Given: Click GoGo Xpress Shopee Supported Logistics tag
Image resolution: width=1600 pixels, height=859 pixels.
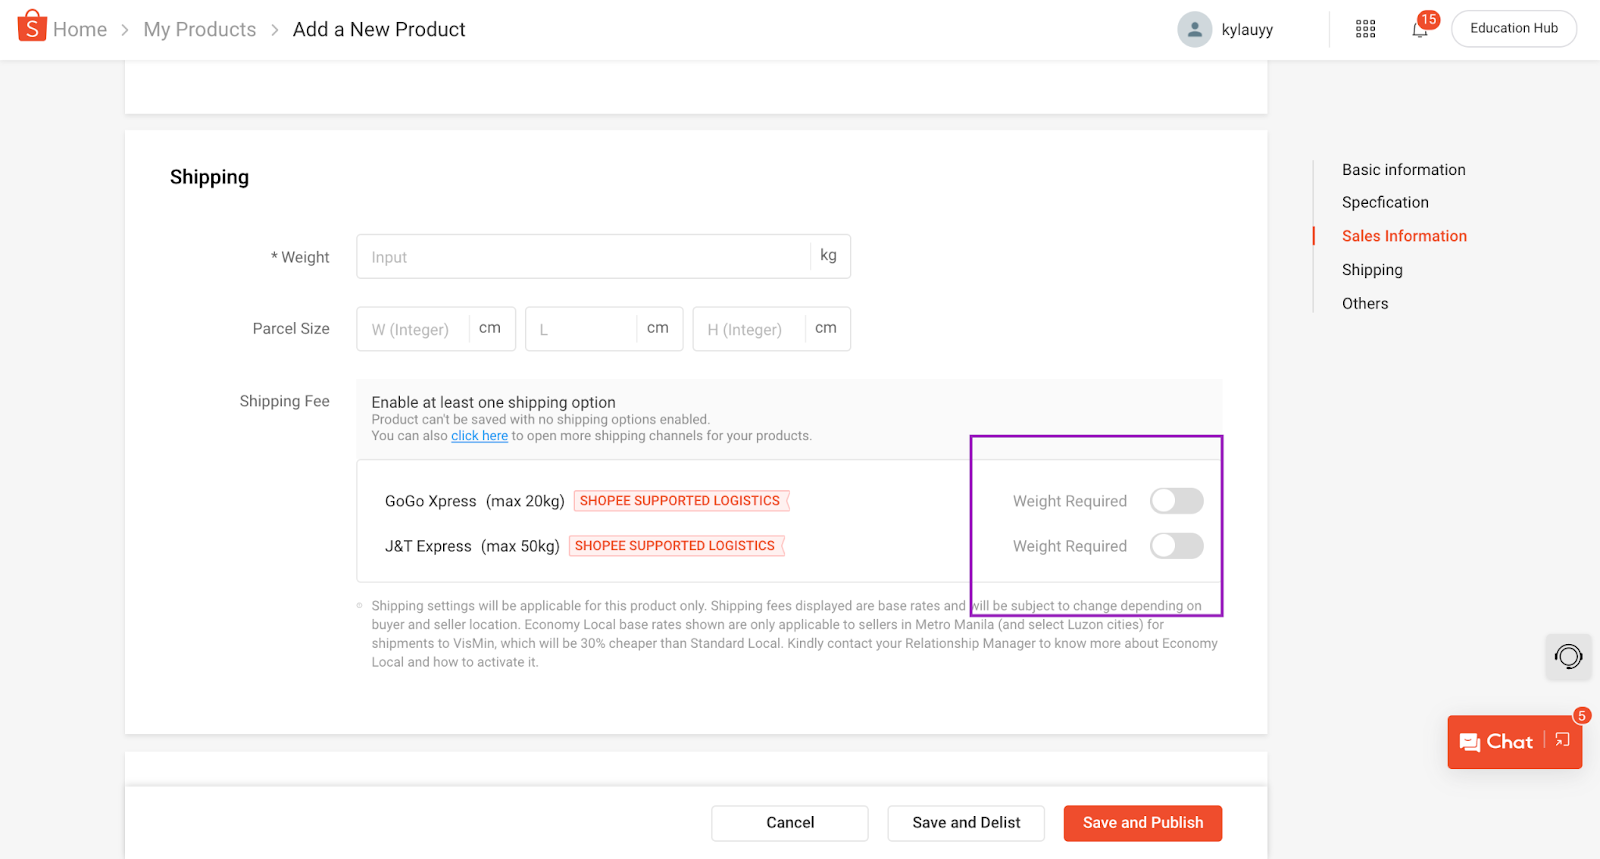Looking at the screenshot, I should pyautogui.click(x=681, y=501).
